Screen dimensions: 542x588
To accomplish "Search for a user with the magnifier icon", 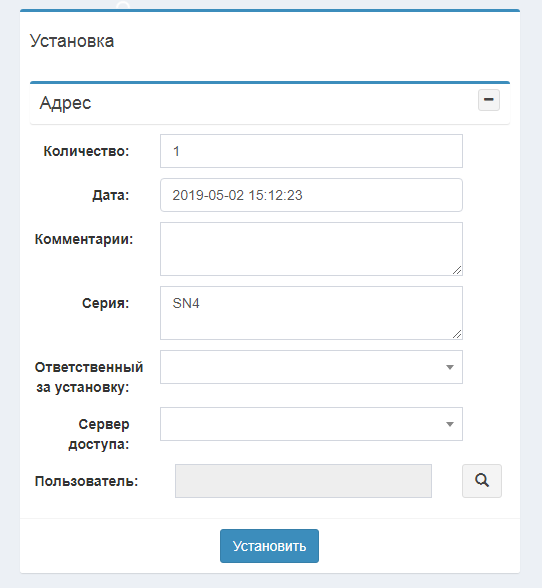I will (x=482, y=481).
